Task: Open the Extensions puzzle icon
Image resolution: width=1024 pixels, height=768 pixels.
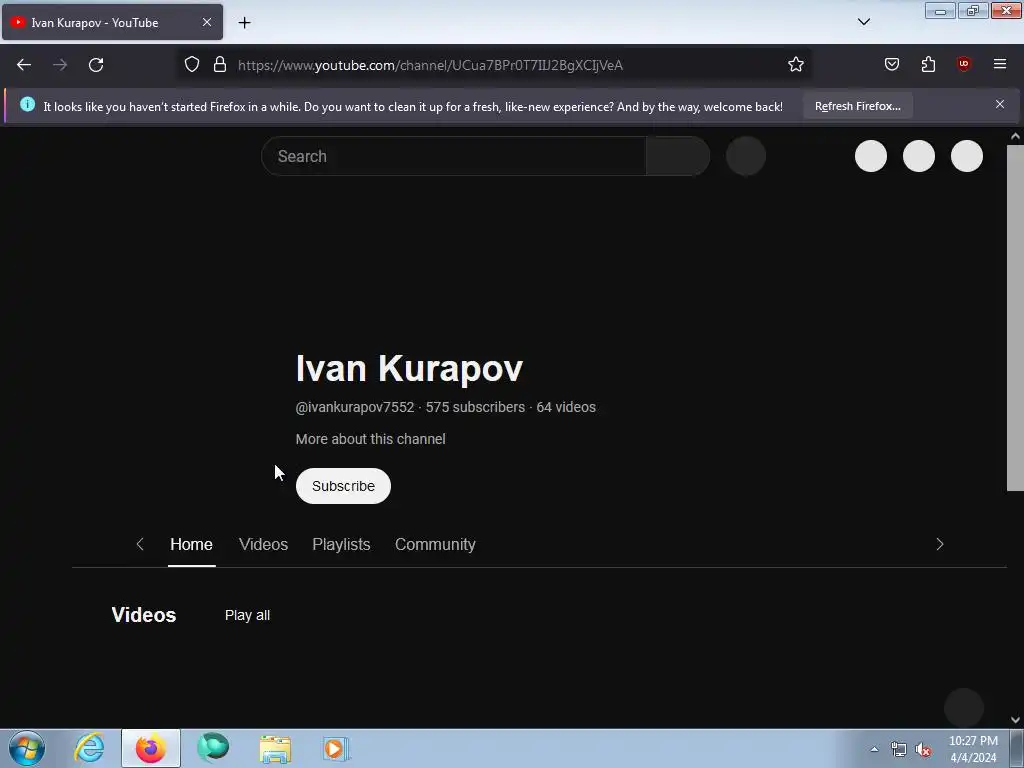Action: 928,65
